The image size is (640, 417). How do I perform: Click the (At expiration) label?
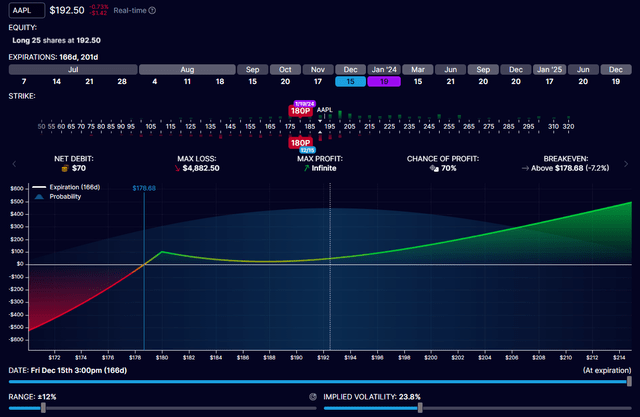tap(607, 370)
